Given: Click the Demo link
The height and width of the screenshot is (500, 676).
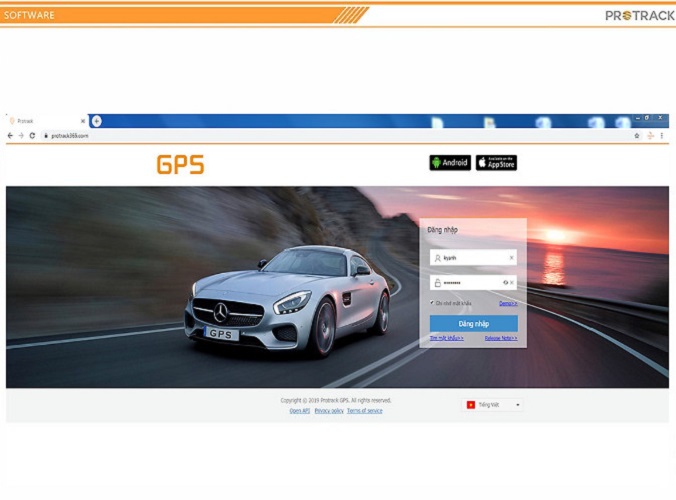Looking at the screenshot, I should pos(508,302).
